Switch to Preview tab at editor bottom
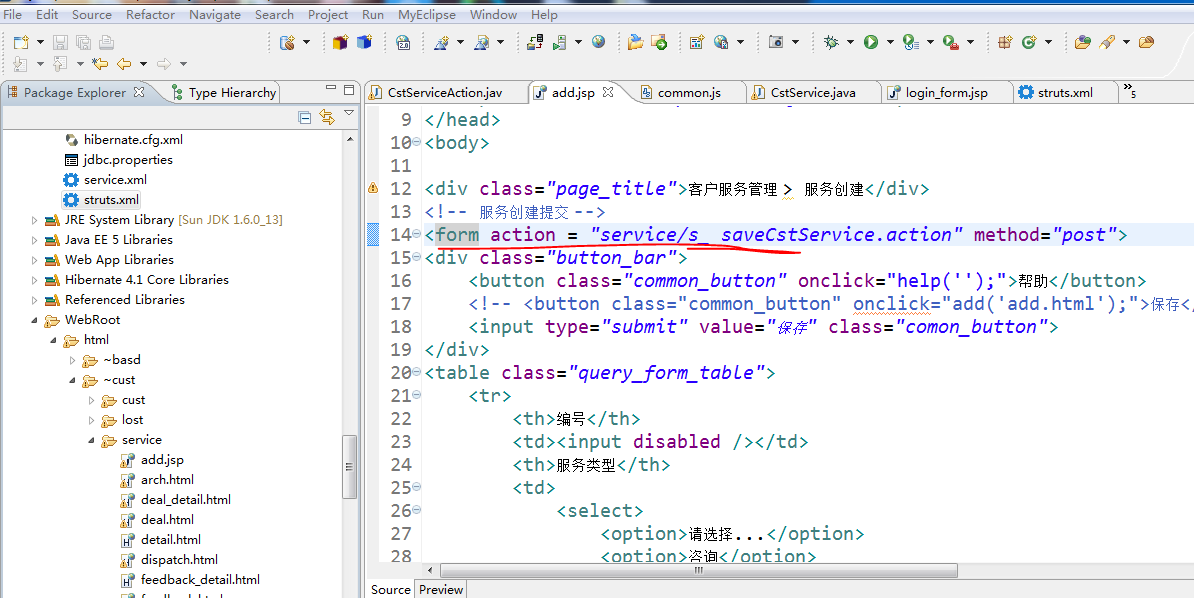 (x=441, y=590)
